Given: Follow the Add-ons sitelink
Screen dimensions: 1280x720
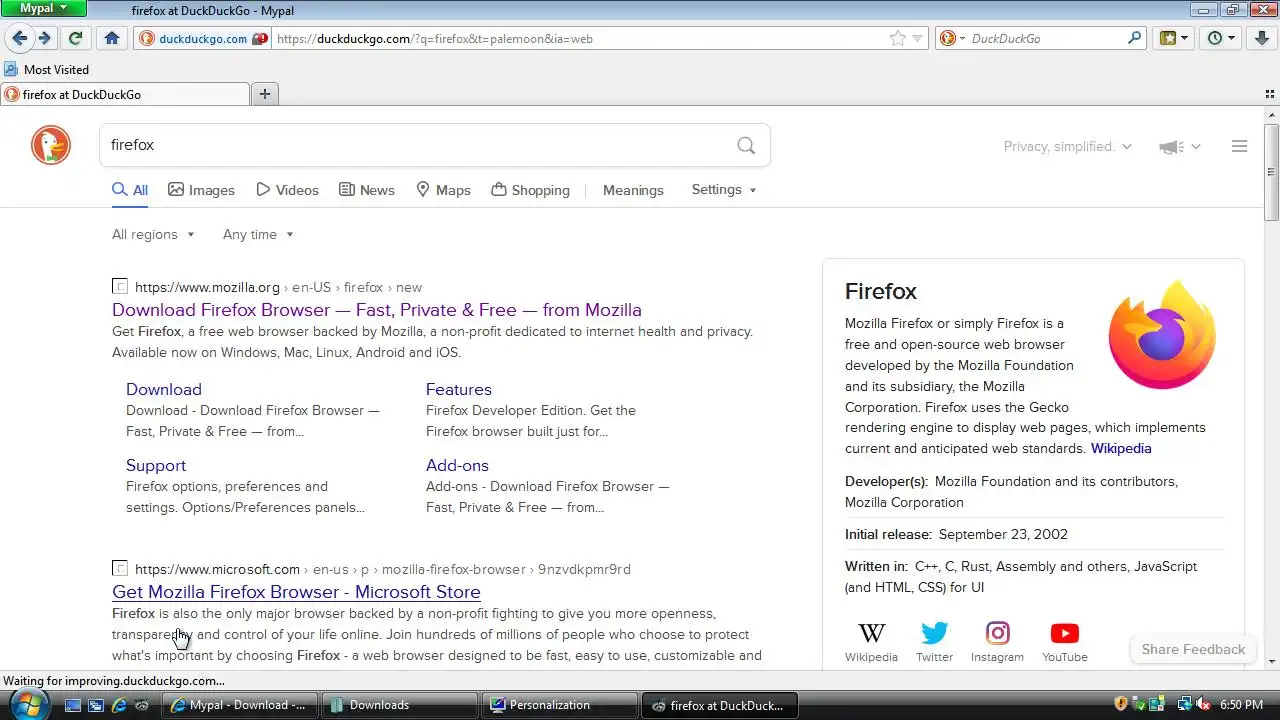Looking at the screenshot, I should 457,465.
